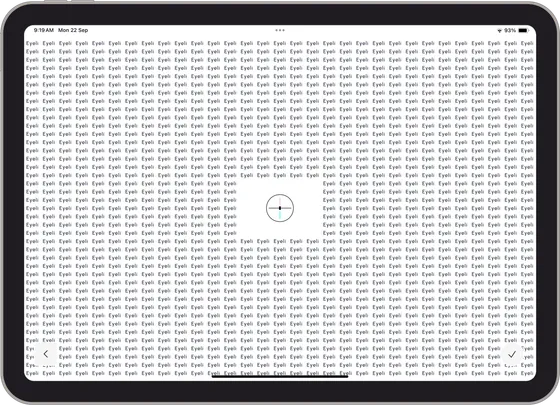
Task: Tap the home indicator bar
Action: (x=280, y=376)
